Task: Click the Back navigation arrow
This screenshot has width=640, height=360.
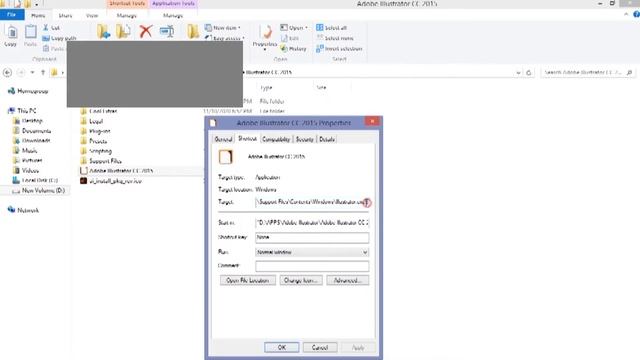Action: pyautogui.click(x=7, y=73)
